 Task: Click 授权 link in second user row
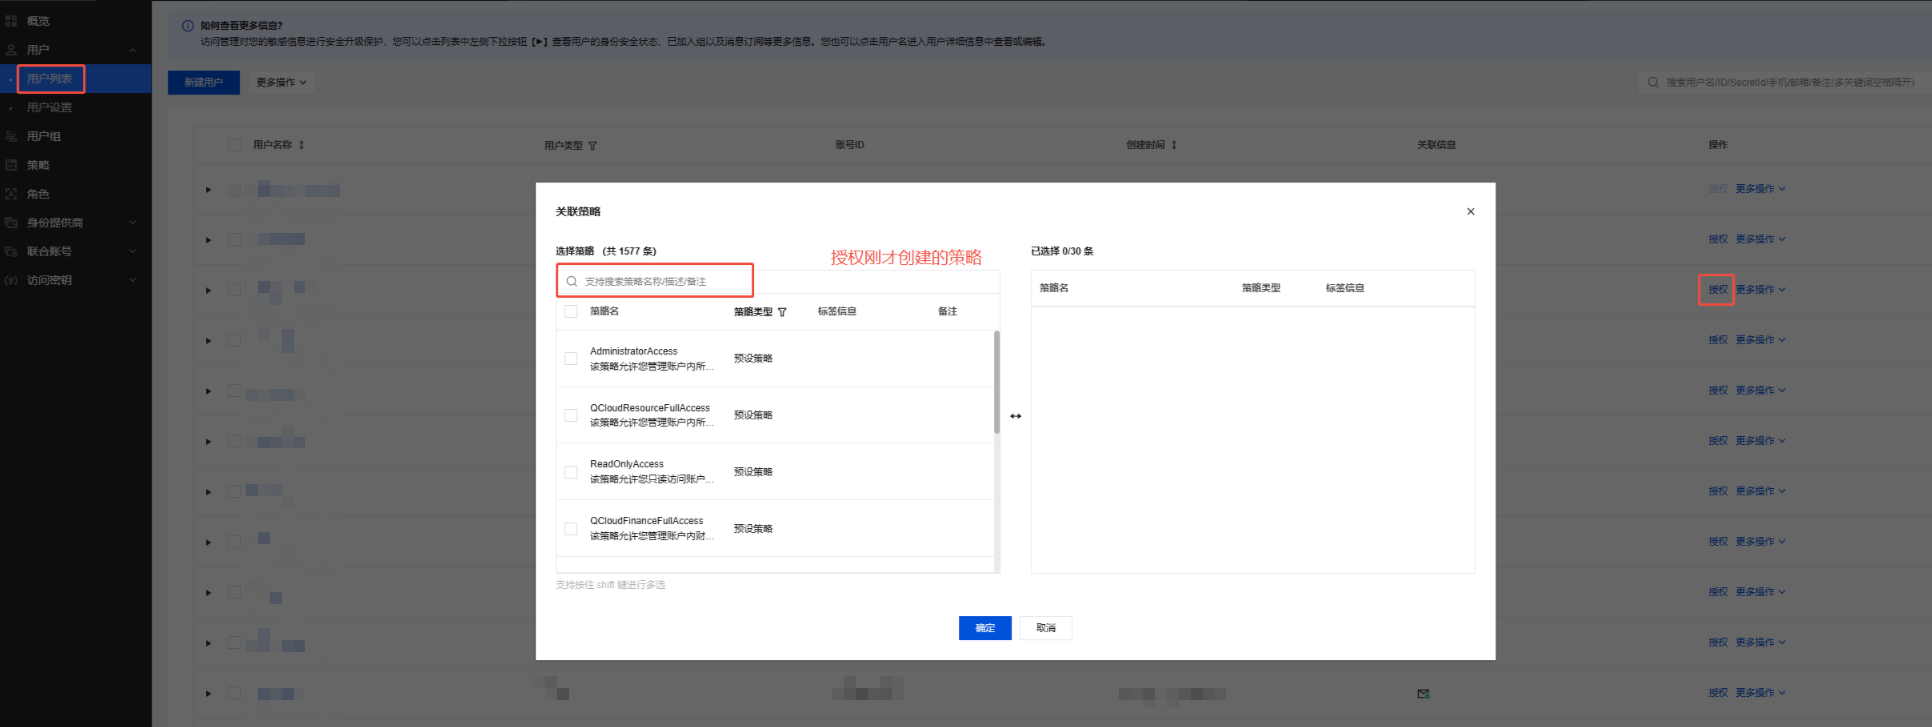point(1718,239)
